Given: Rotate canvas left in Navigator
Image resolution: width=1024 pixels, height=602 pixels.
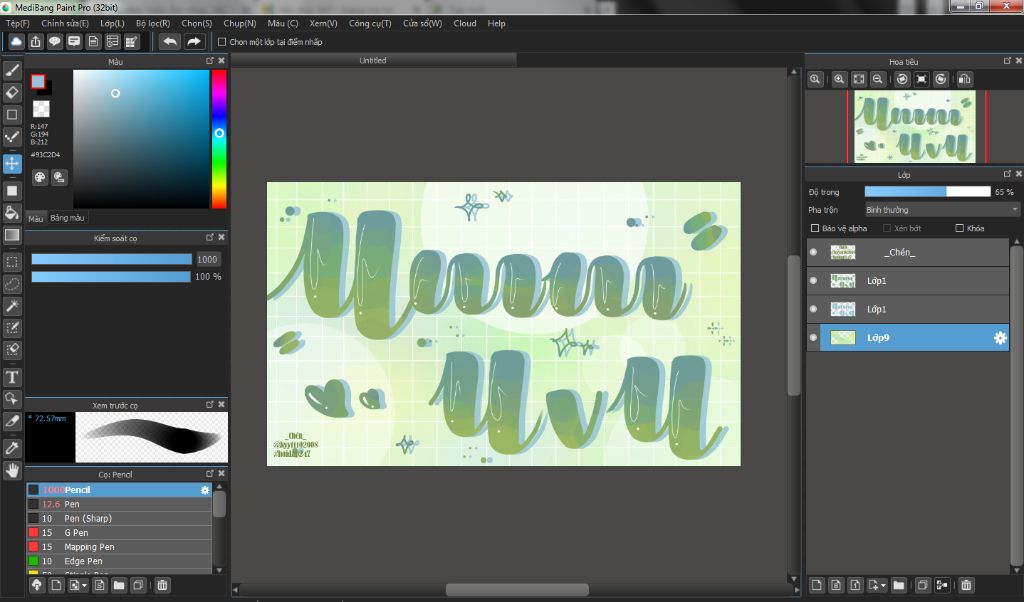Looking at the screenshot, I should (x=902, y=79).
